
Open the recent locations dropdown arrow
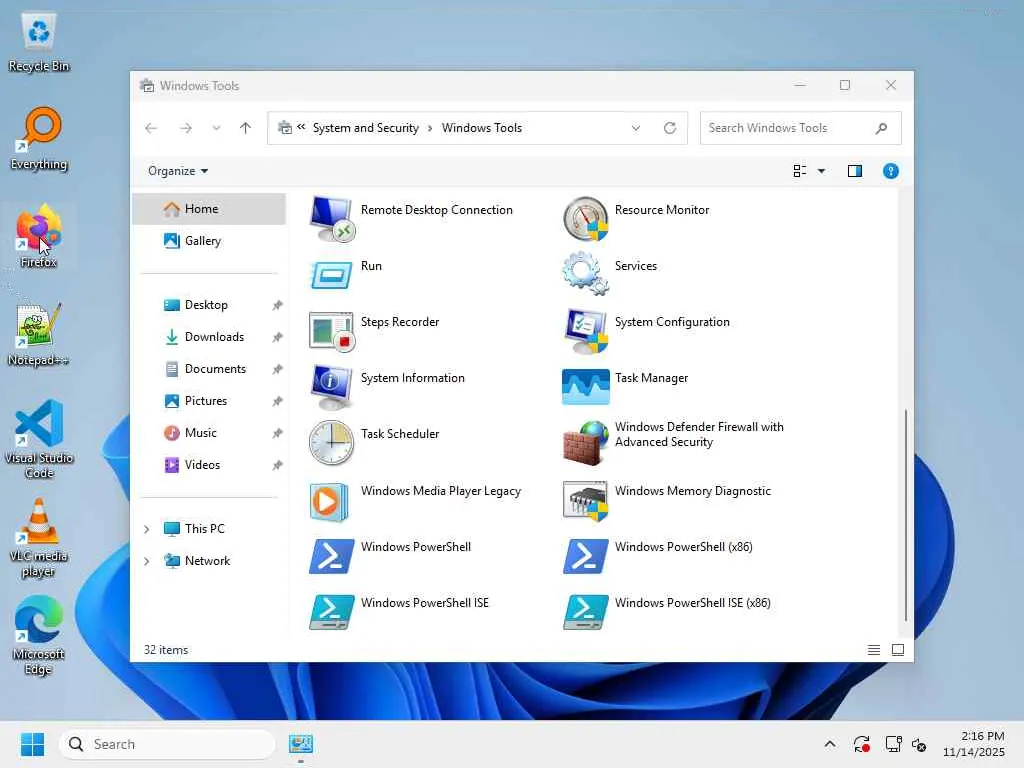click(216, 128)
